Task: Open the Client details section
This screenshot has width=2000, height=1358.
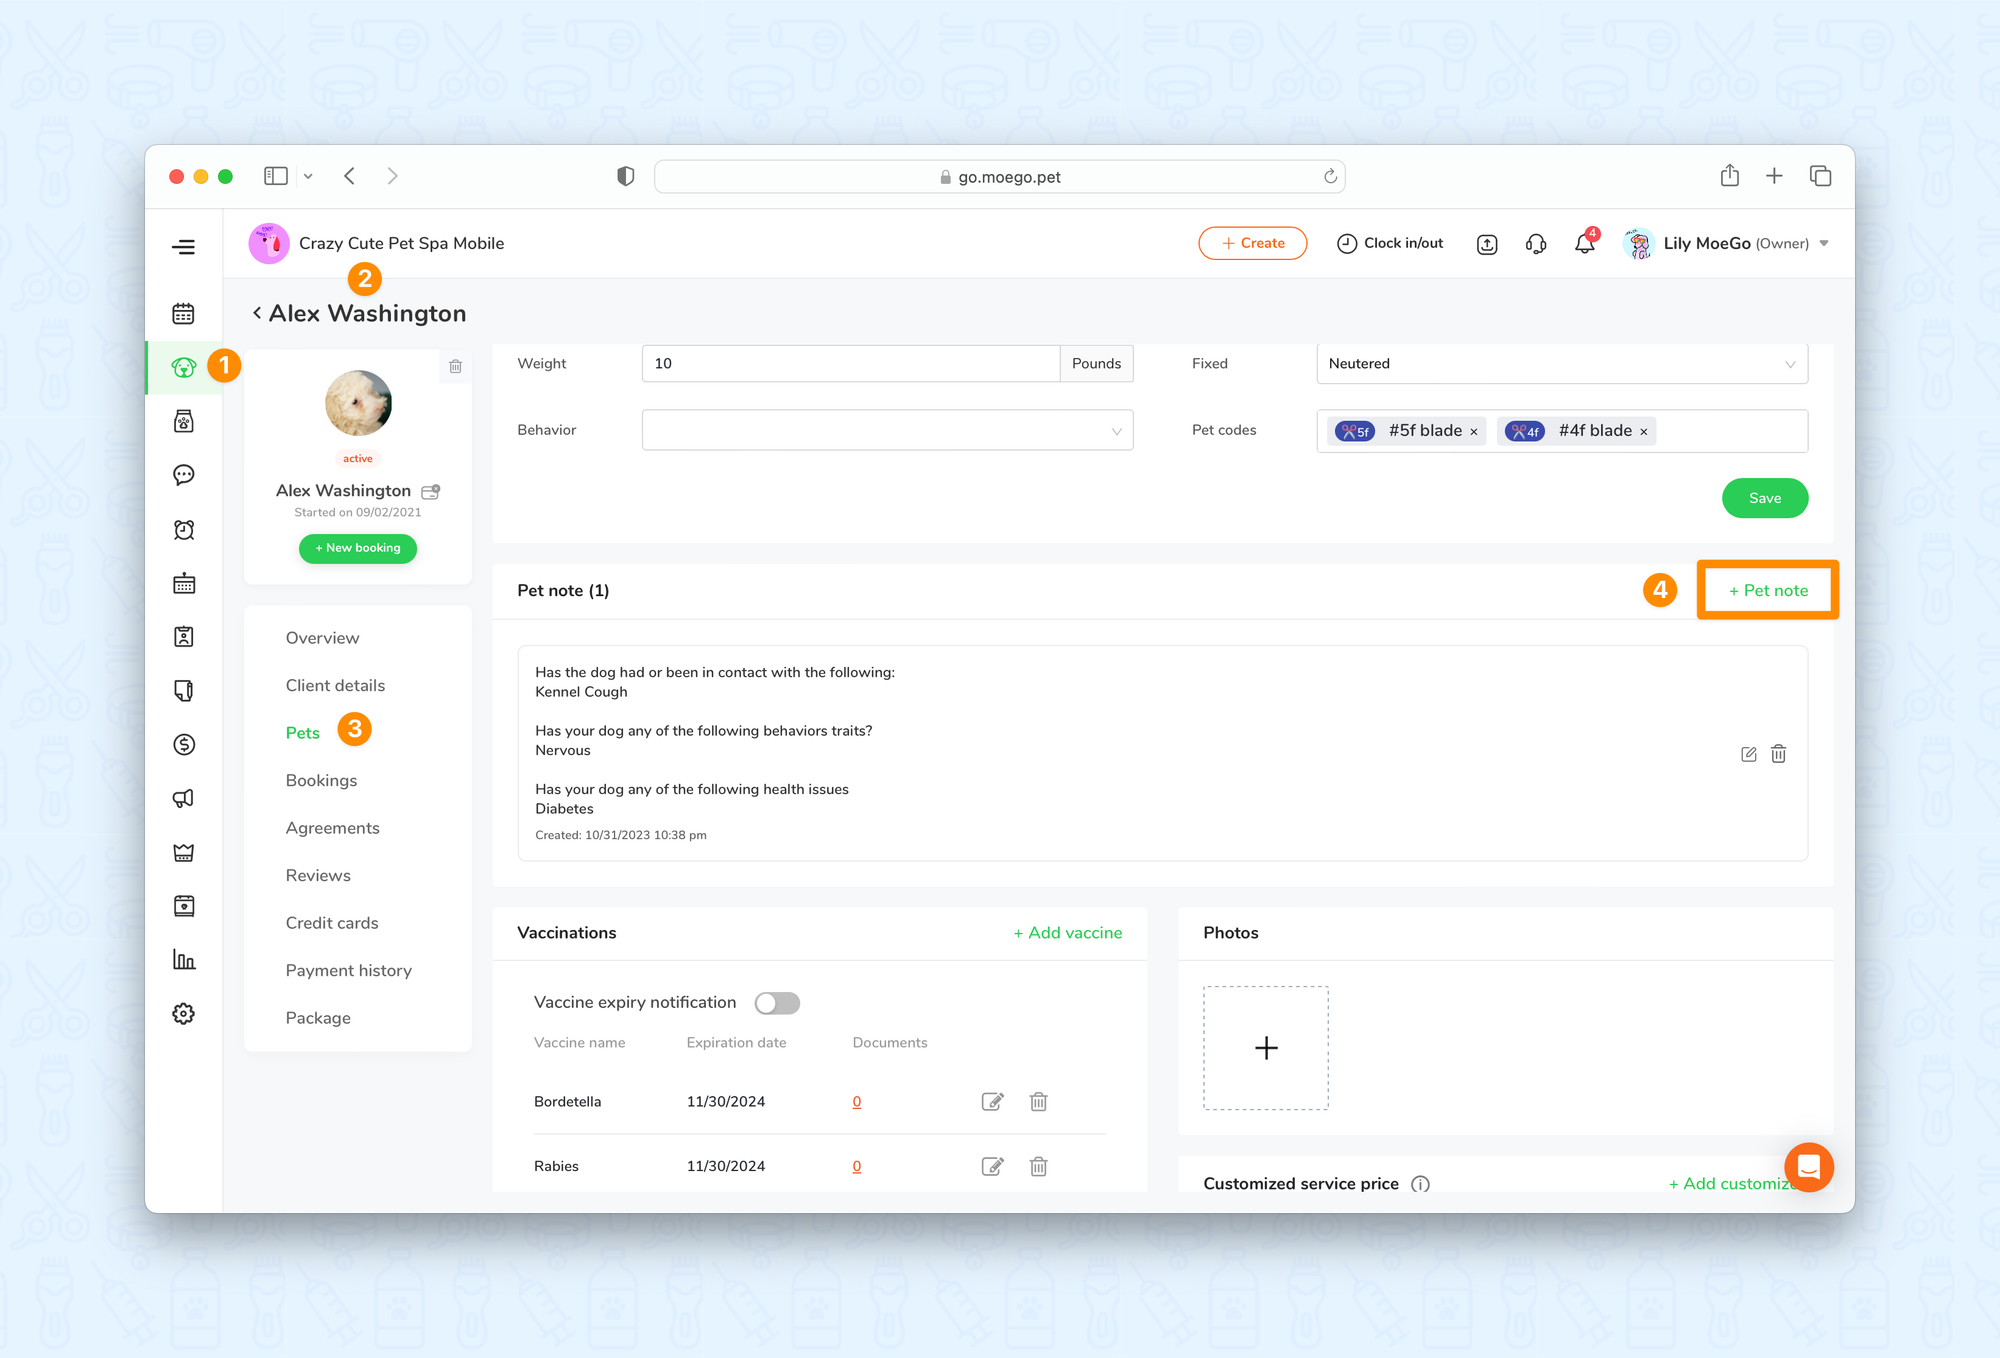Action: (x=335, y=686)
